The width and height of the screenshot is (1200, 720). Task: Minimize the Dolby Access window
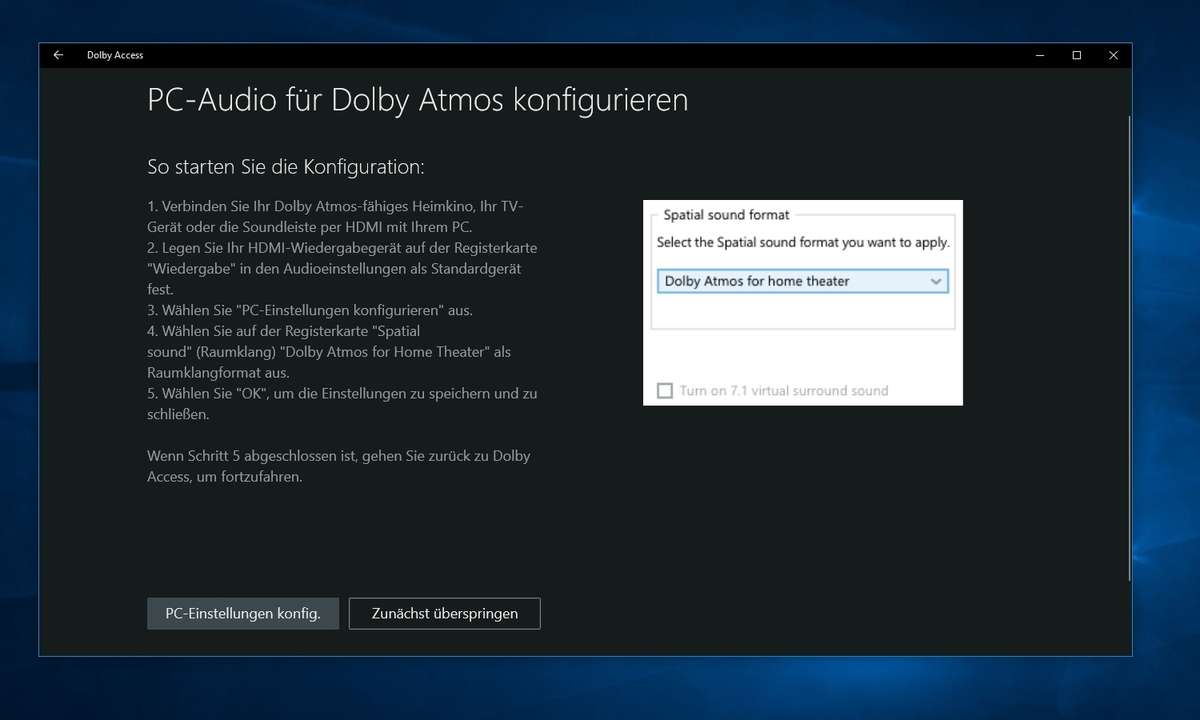tap(1040, 55)
